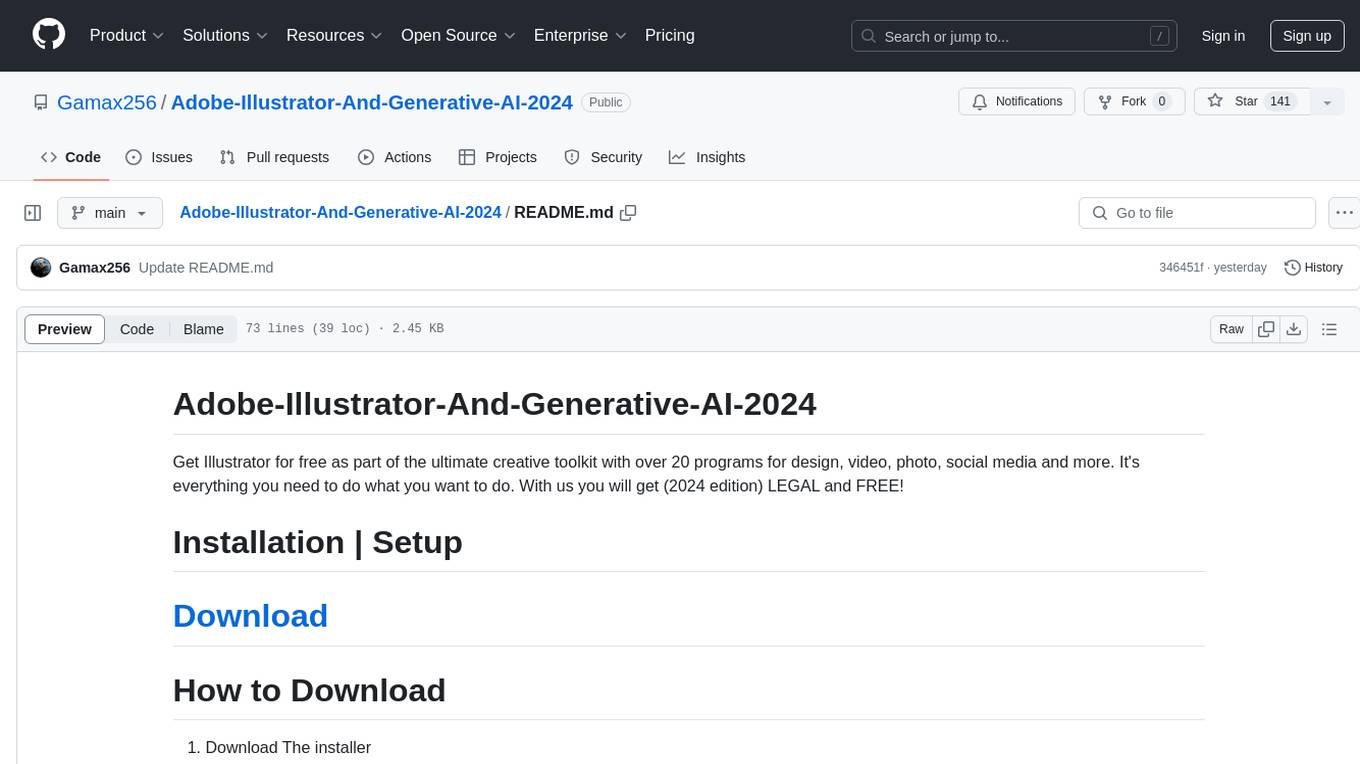This screenshot has width=1360, height=764.
Task: Click the fork count 0
Action: 1162,101
